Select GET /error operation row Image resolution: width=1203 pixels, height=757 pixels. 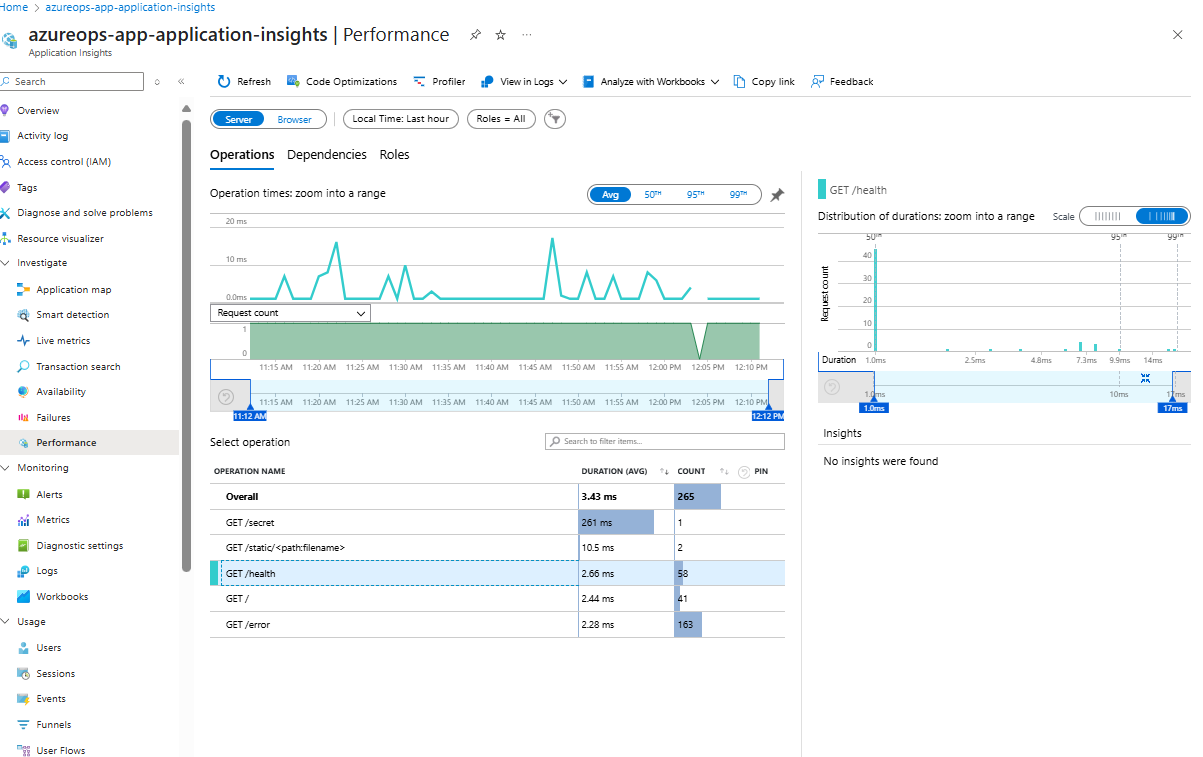click(497, 624)
